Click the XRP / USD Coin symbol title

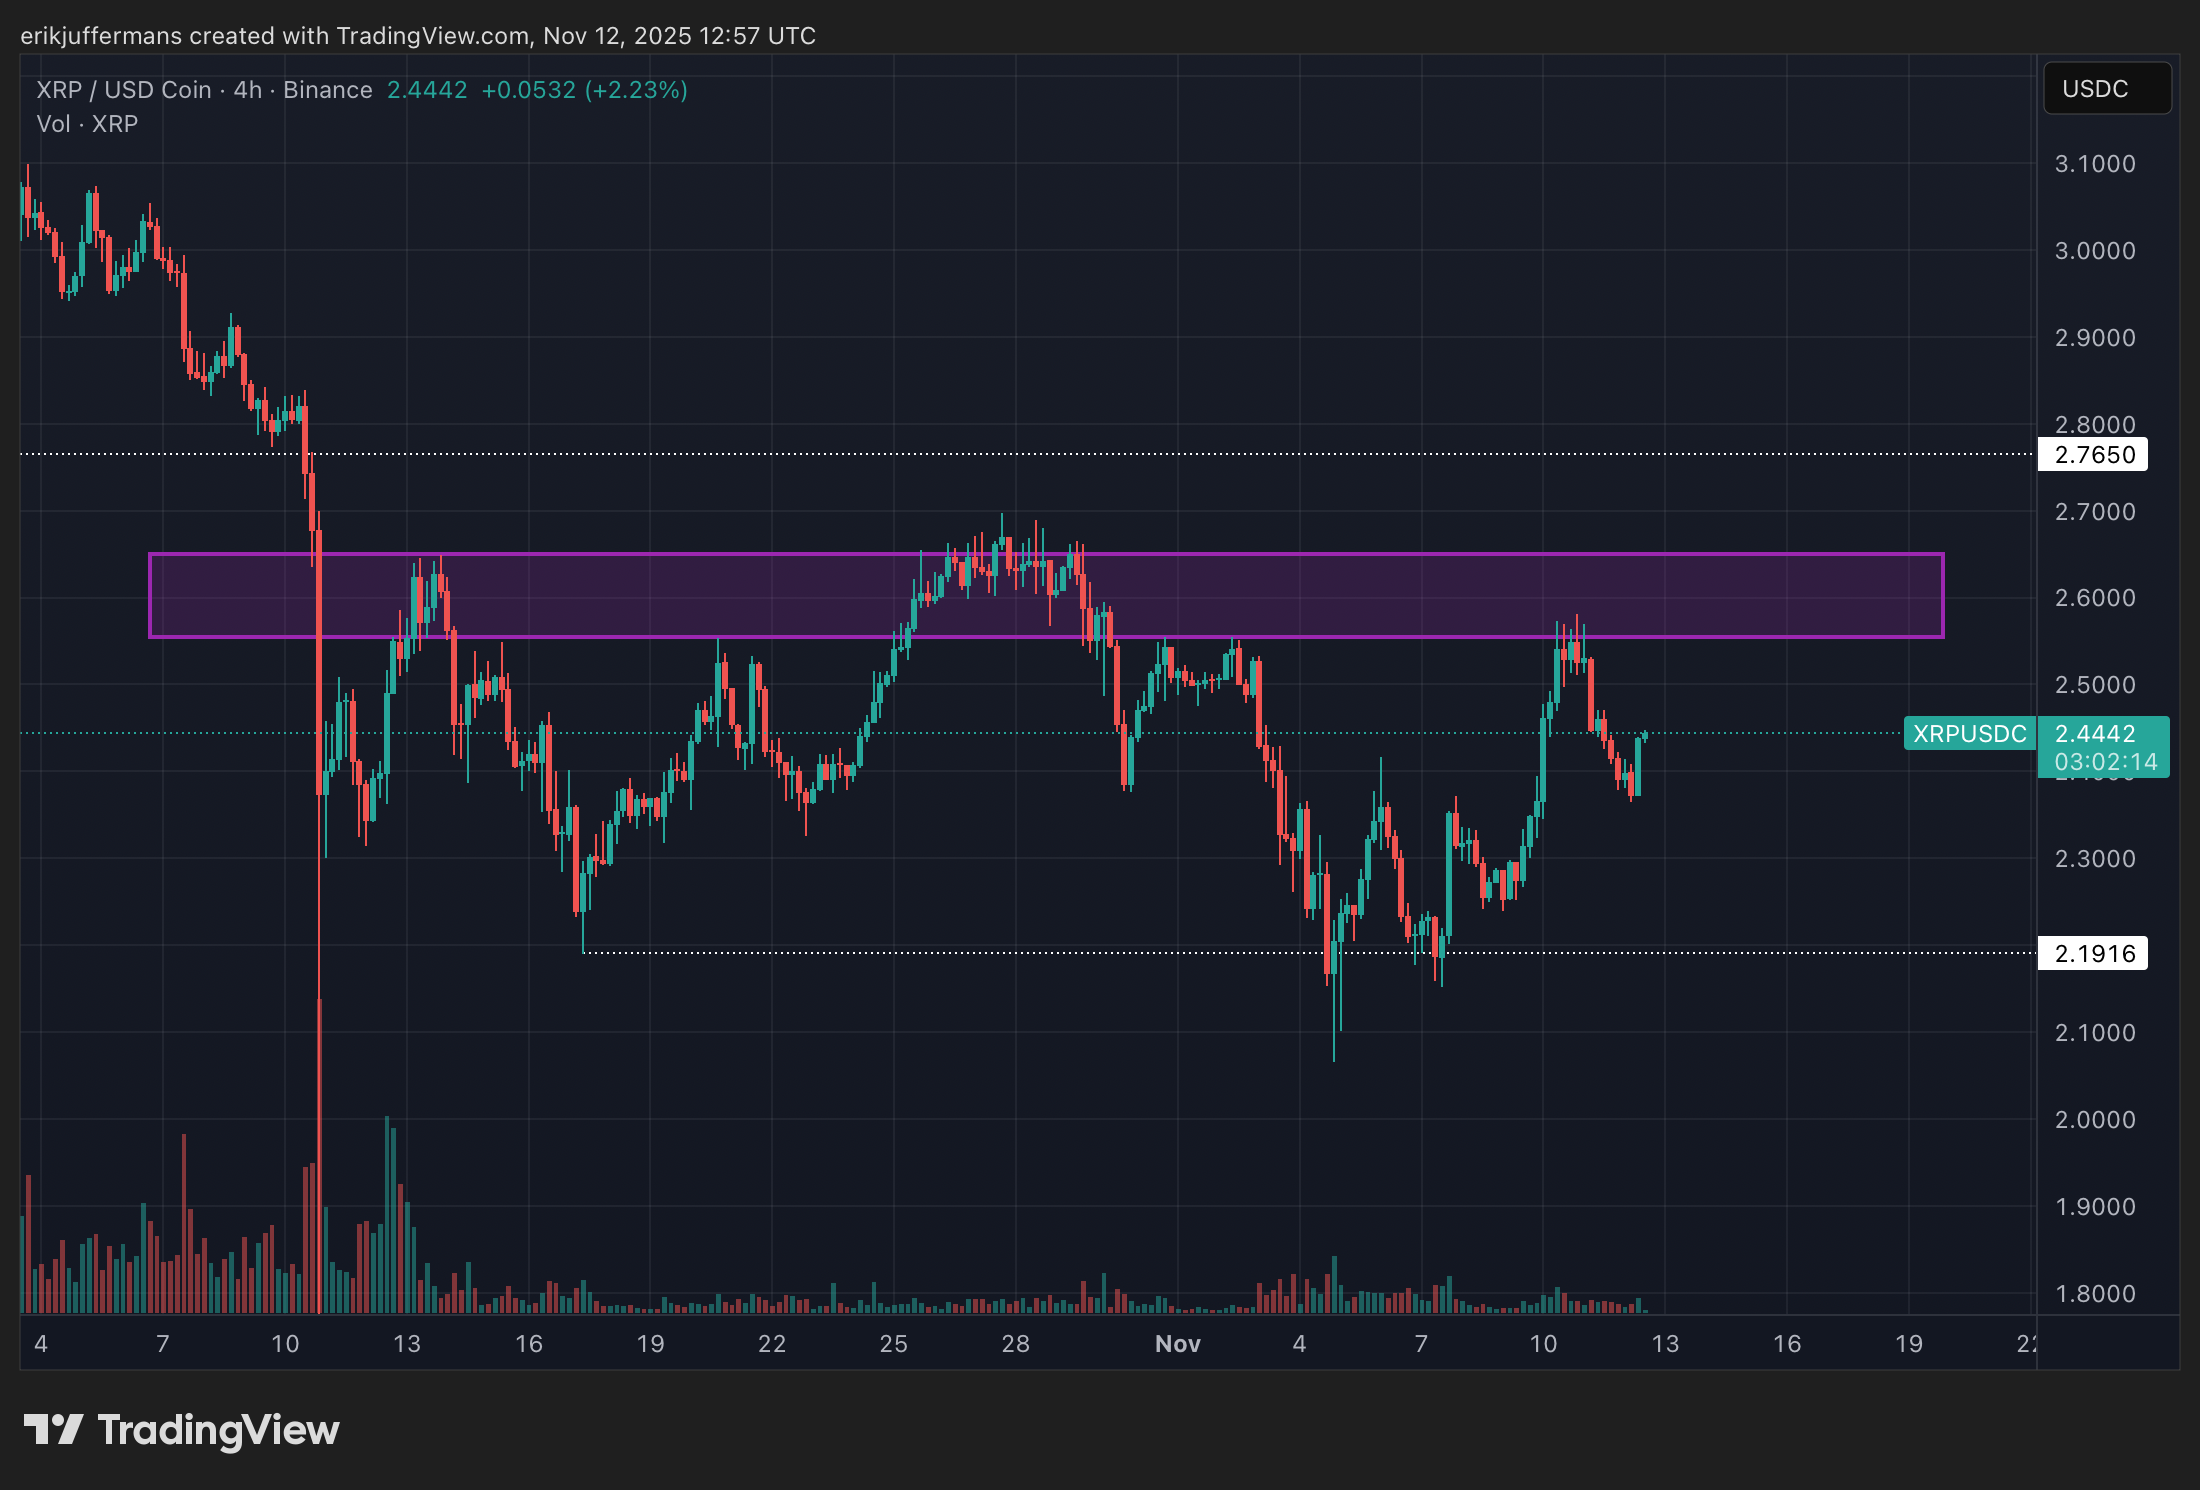pyautogui.click(x=124, y=90)
